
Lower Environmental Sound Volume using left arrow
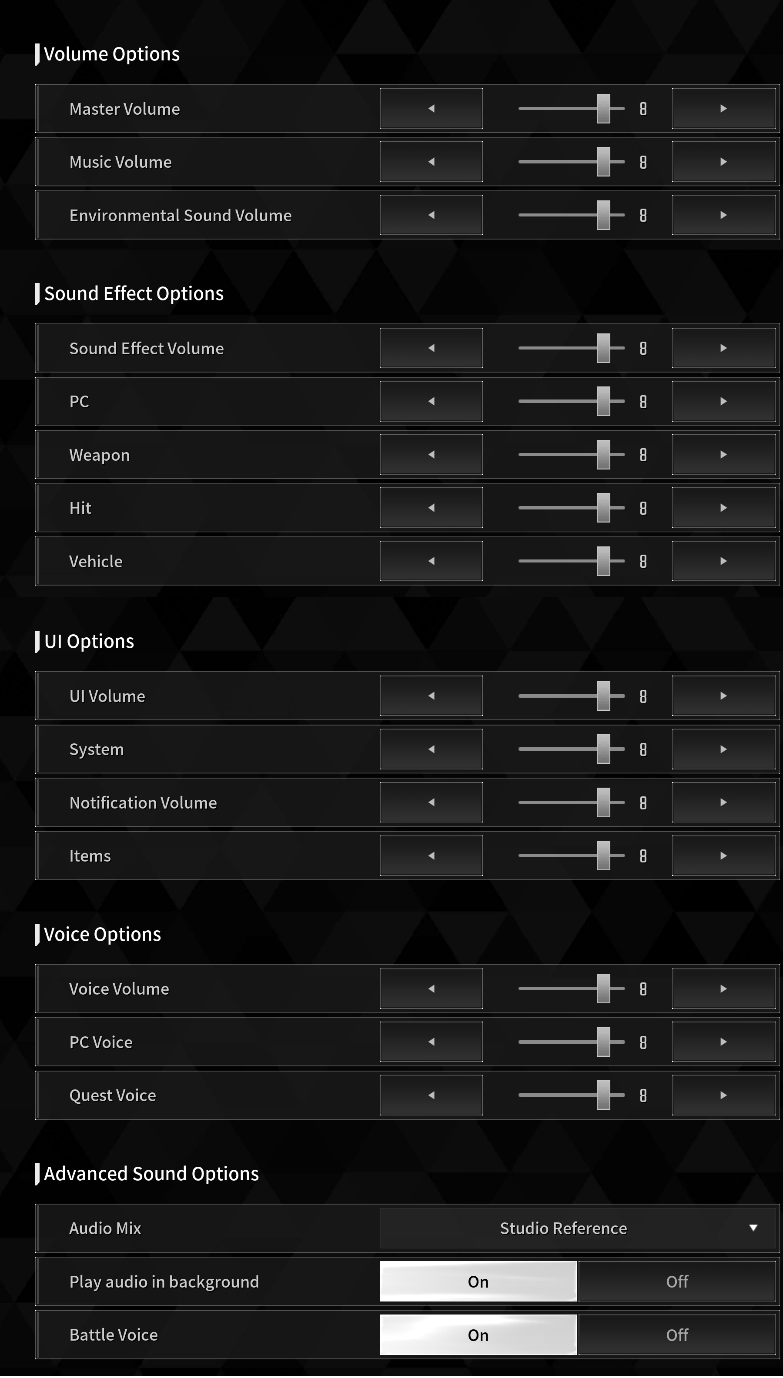(431, 215)
